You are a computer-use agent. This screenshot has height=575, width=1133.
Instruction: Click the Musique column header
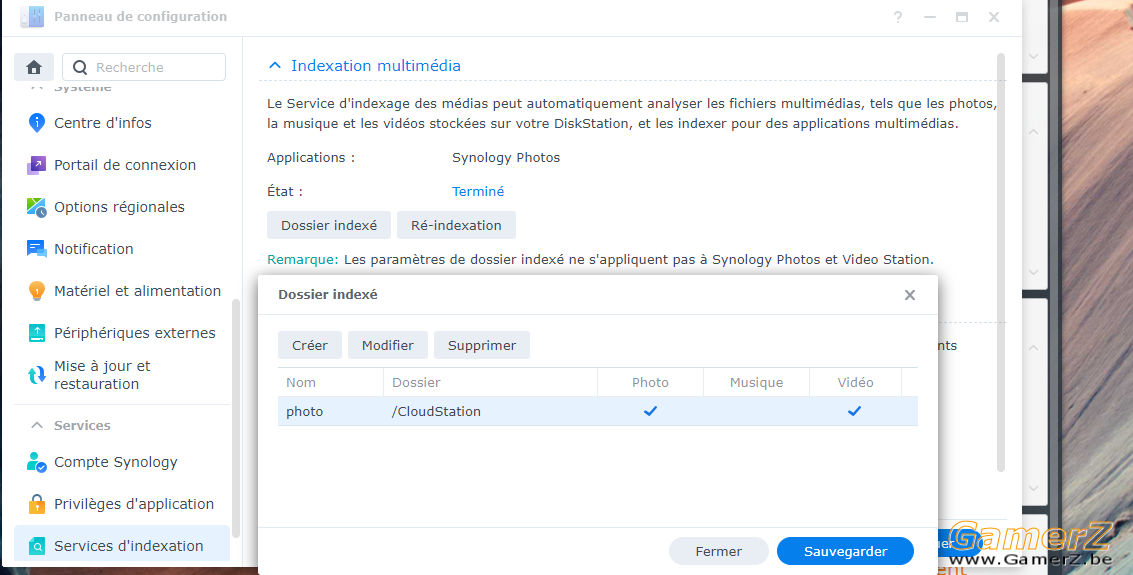click(756, 382)
